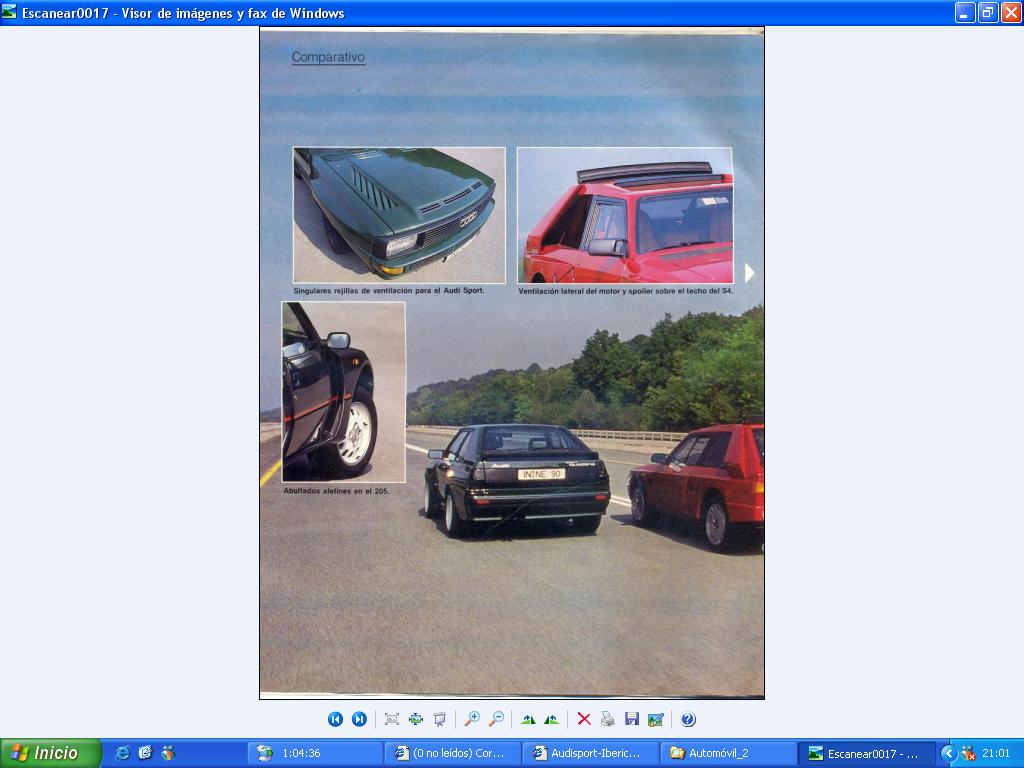The height and width of the screenshot is (768, 1024).
Task: Rotate the image clockwise
Action: 528,719
